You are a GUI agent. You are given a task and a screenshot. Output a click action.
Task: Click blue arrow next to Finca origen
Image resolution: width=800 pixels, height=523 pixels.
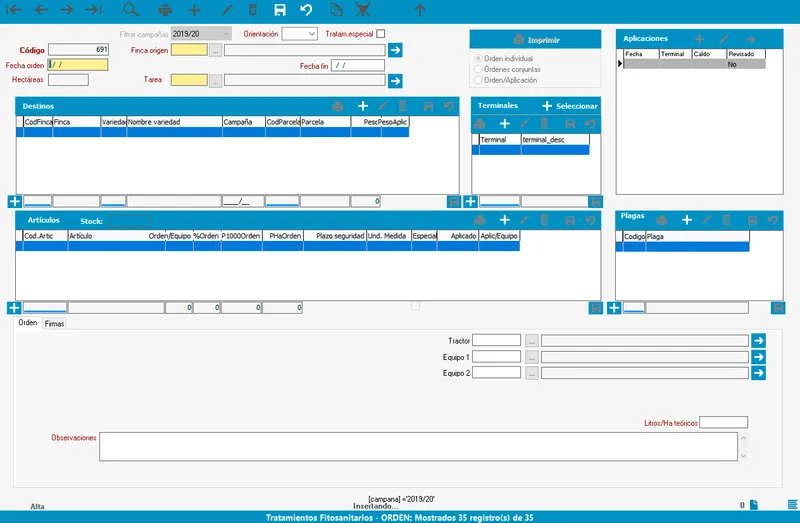395,50
